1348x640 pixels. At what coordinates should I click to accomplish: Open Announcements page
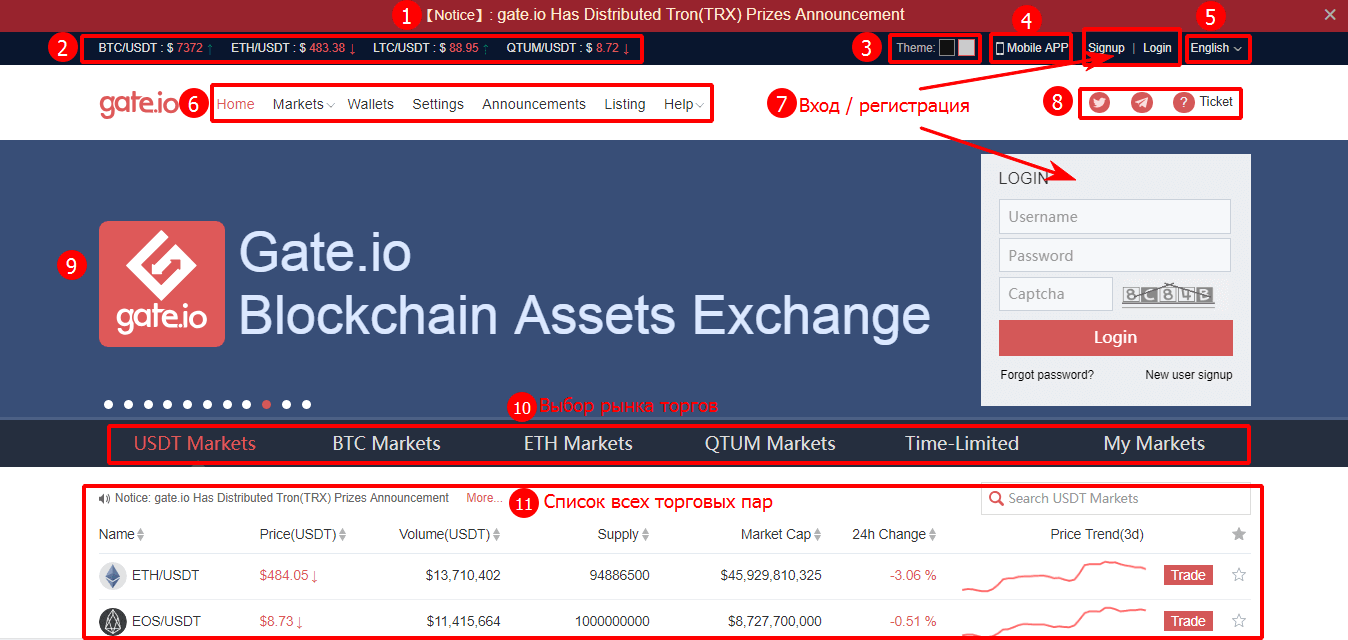534,104
